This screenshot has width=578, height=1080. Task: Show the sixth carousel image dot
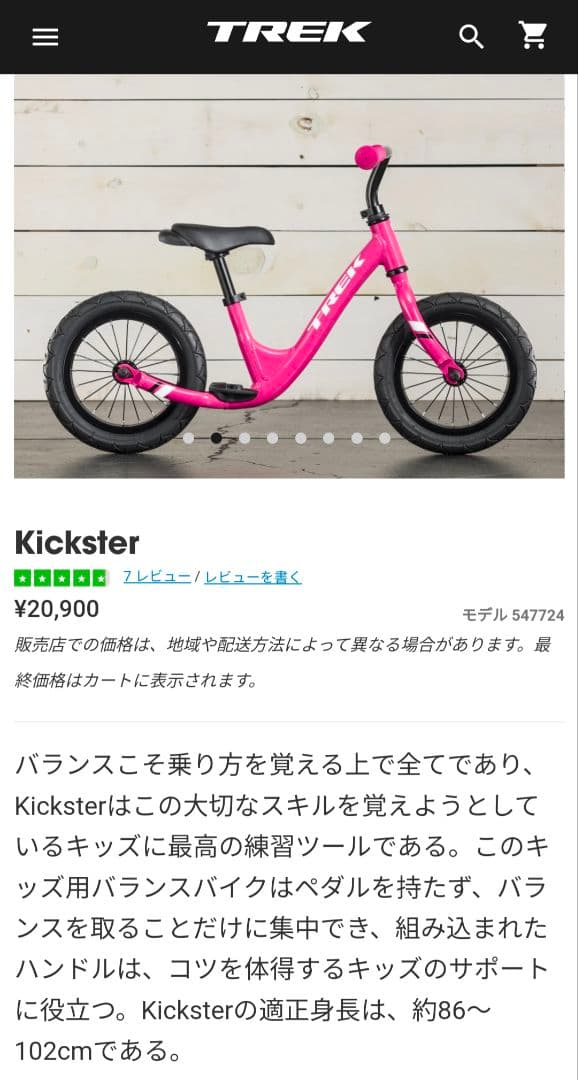coord(329,438)
